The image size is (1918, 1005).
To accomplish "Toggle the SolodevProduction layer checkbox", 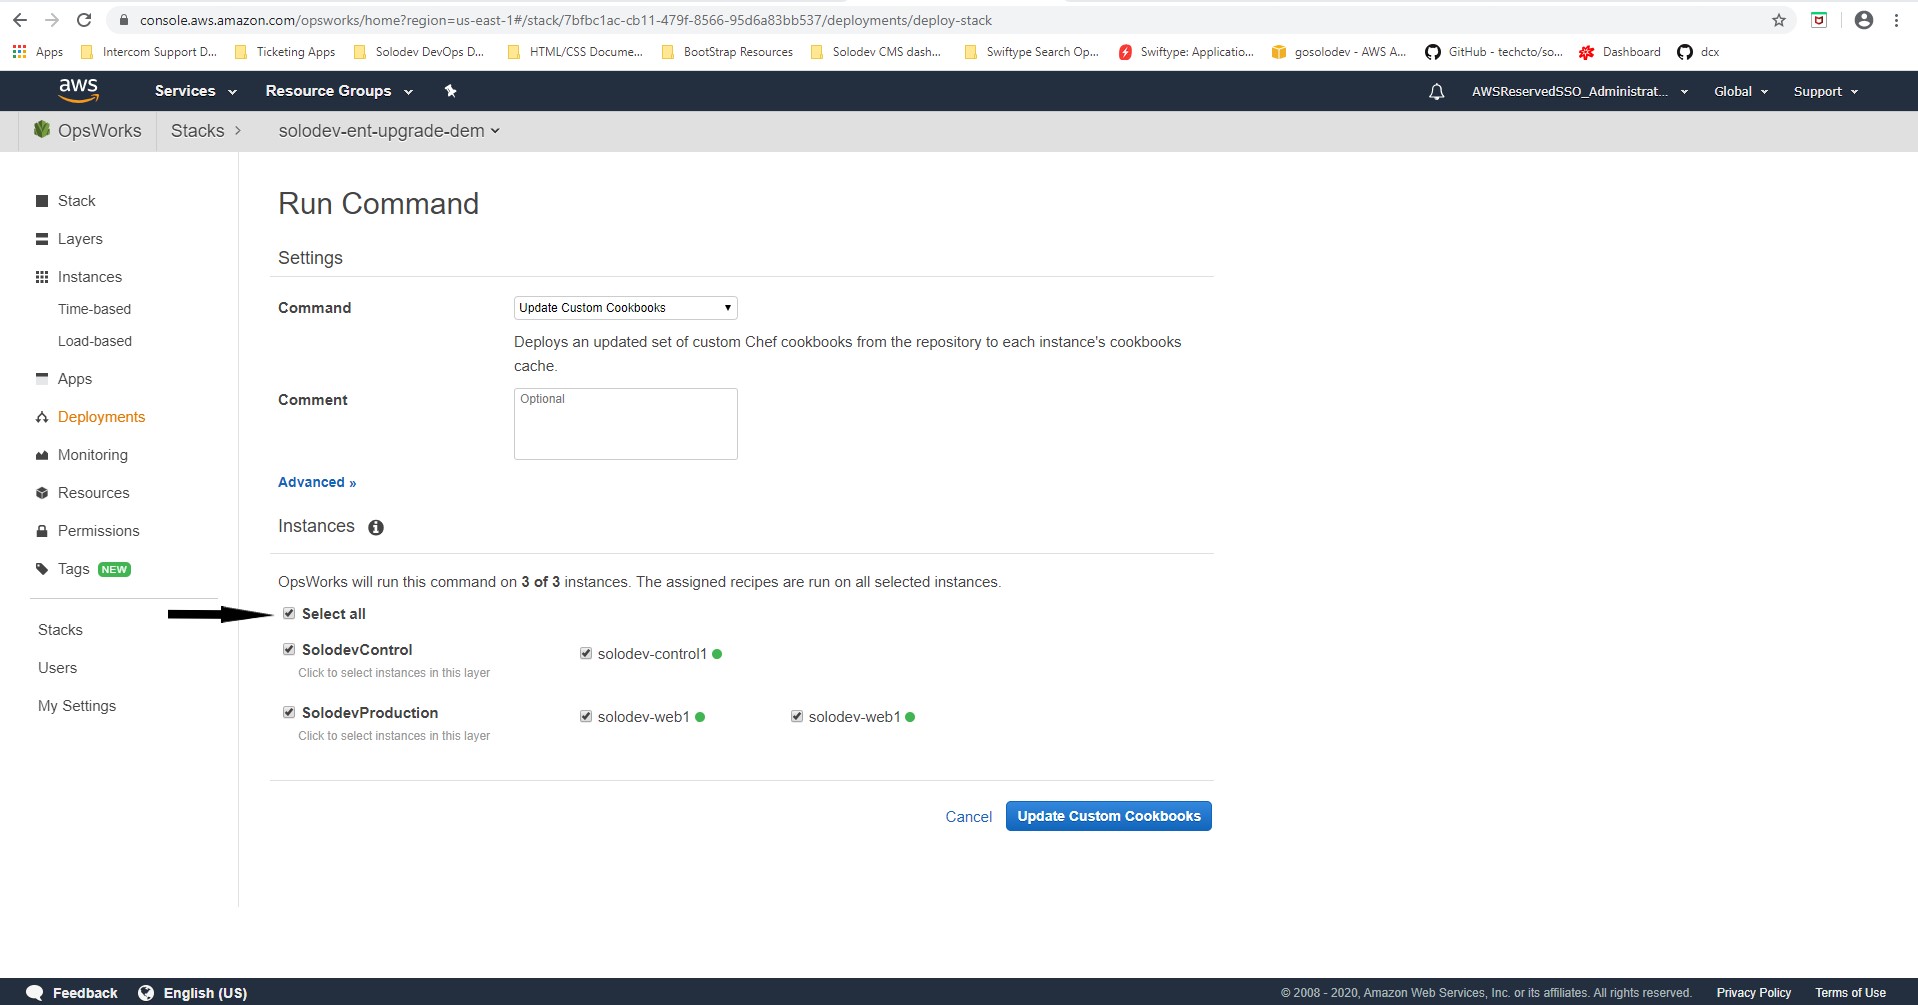I will point(289,712).
